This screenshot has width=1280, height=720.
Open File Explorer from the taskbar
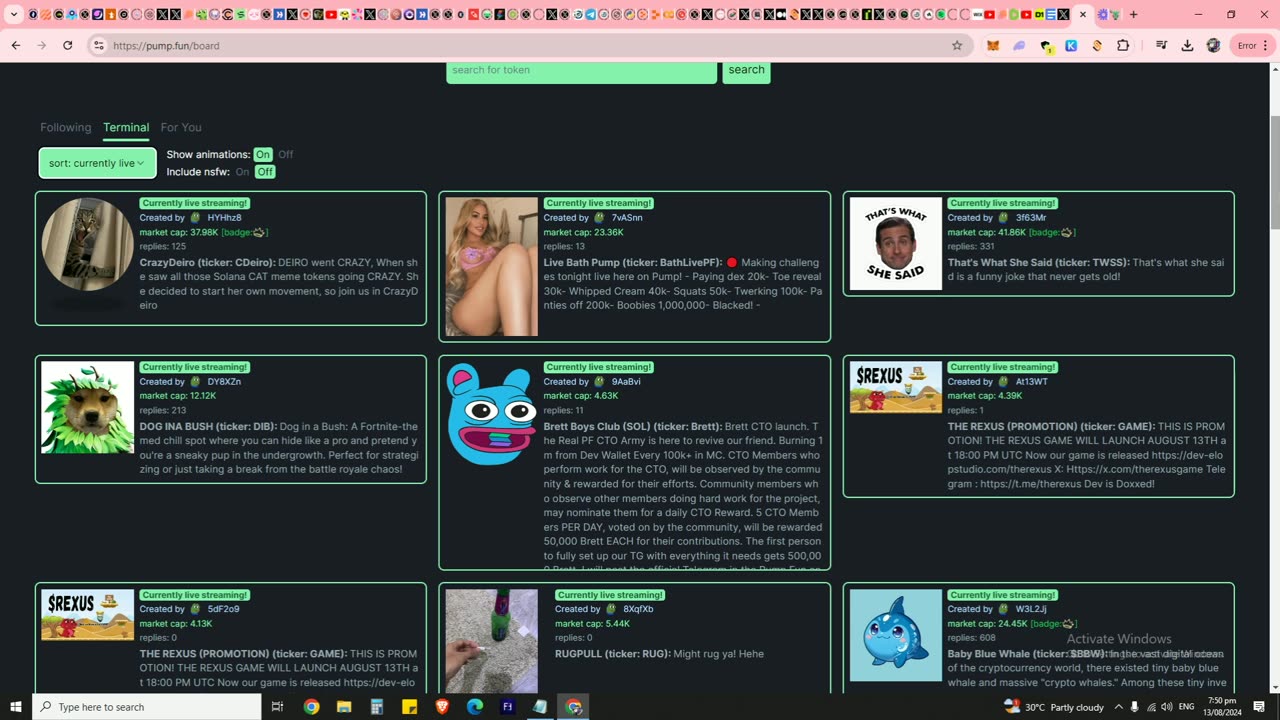click(x=344, y=707)
